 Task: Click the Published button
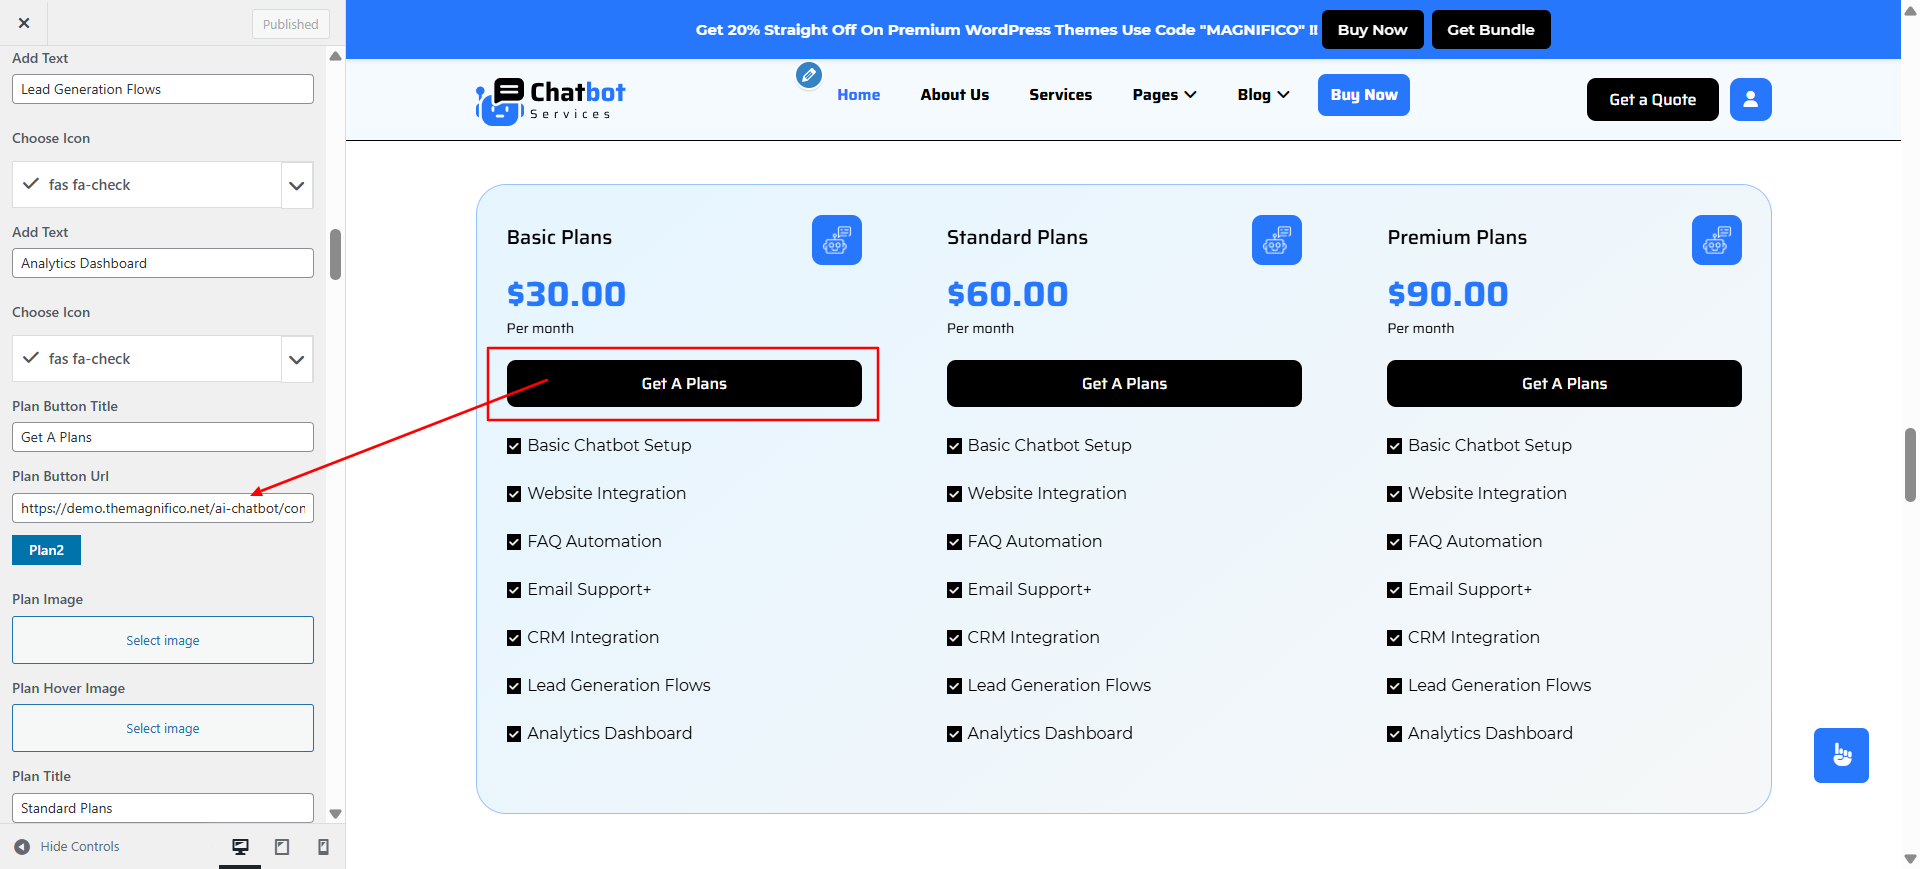click(290, 24)
